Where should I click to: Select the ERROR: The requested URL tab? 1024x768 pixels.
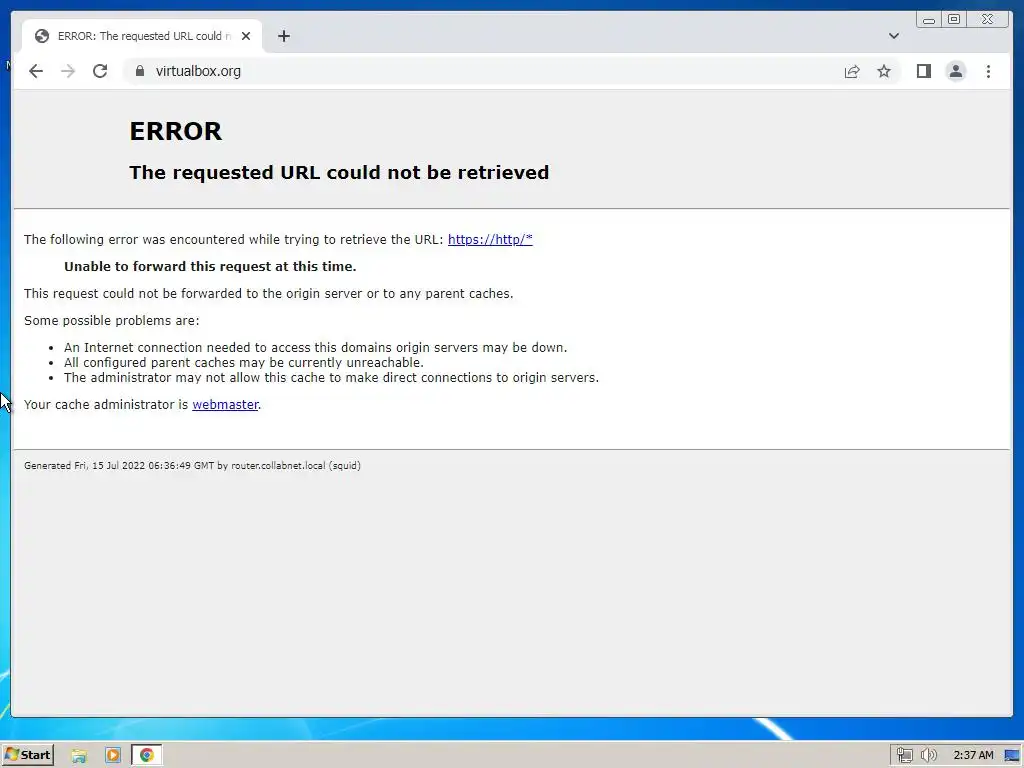[x=142, y=36]
